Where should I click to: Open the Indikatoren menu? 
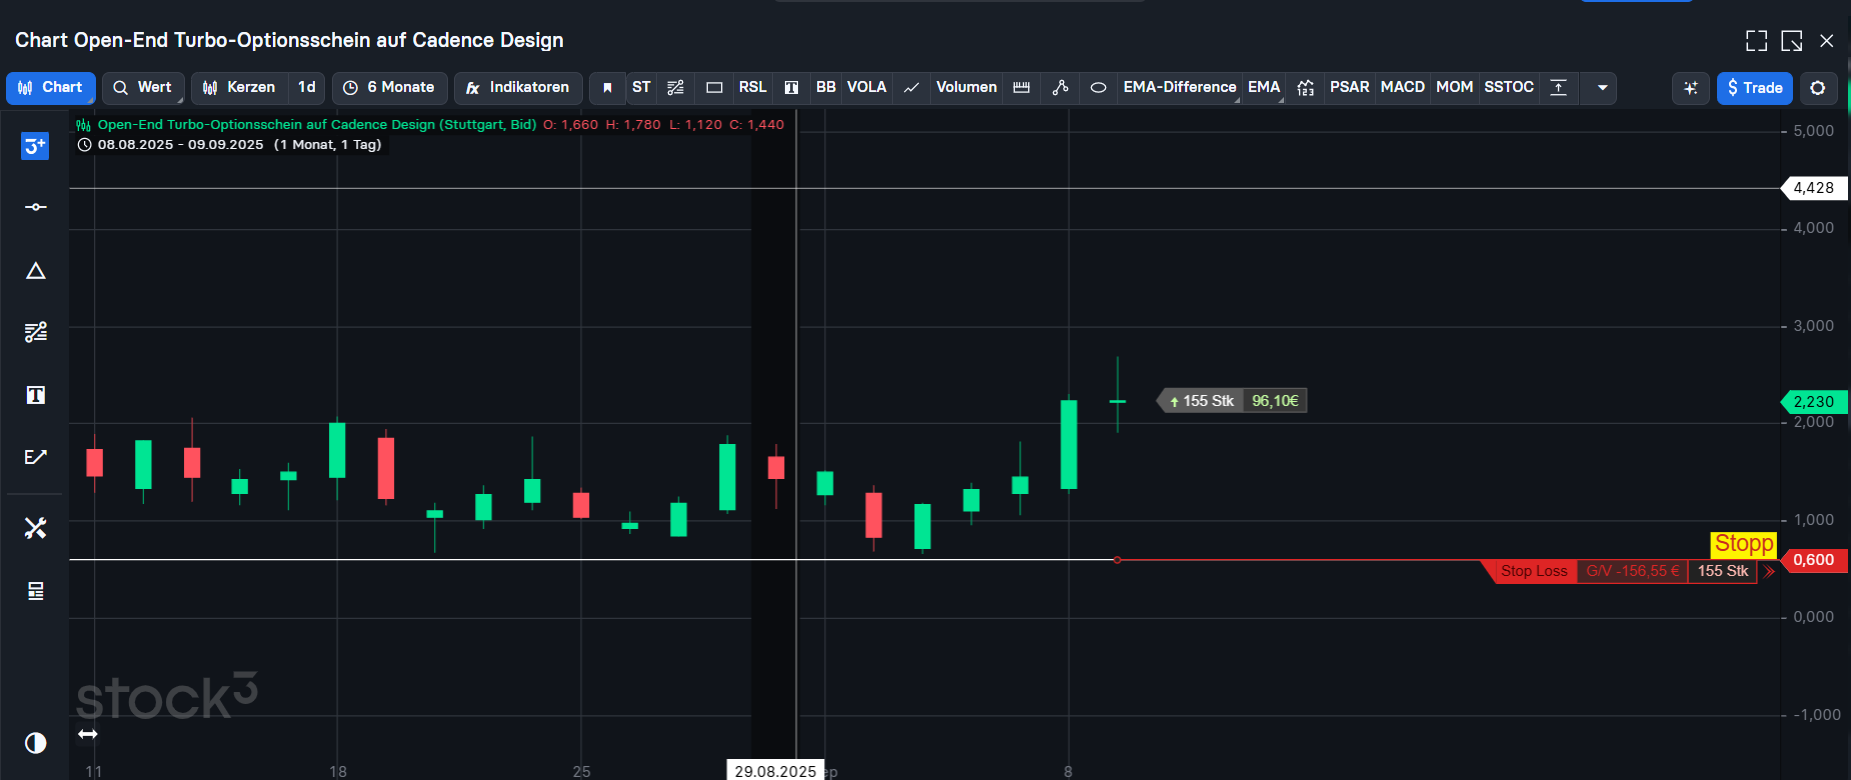pyautogui.click(x=518, y=88)
